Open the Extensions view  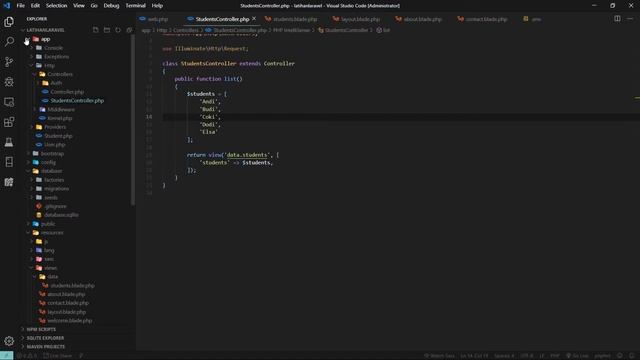pos(9,122)
